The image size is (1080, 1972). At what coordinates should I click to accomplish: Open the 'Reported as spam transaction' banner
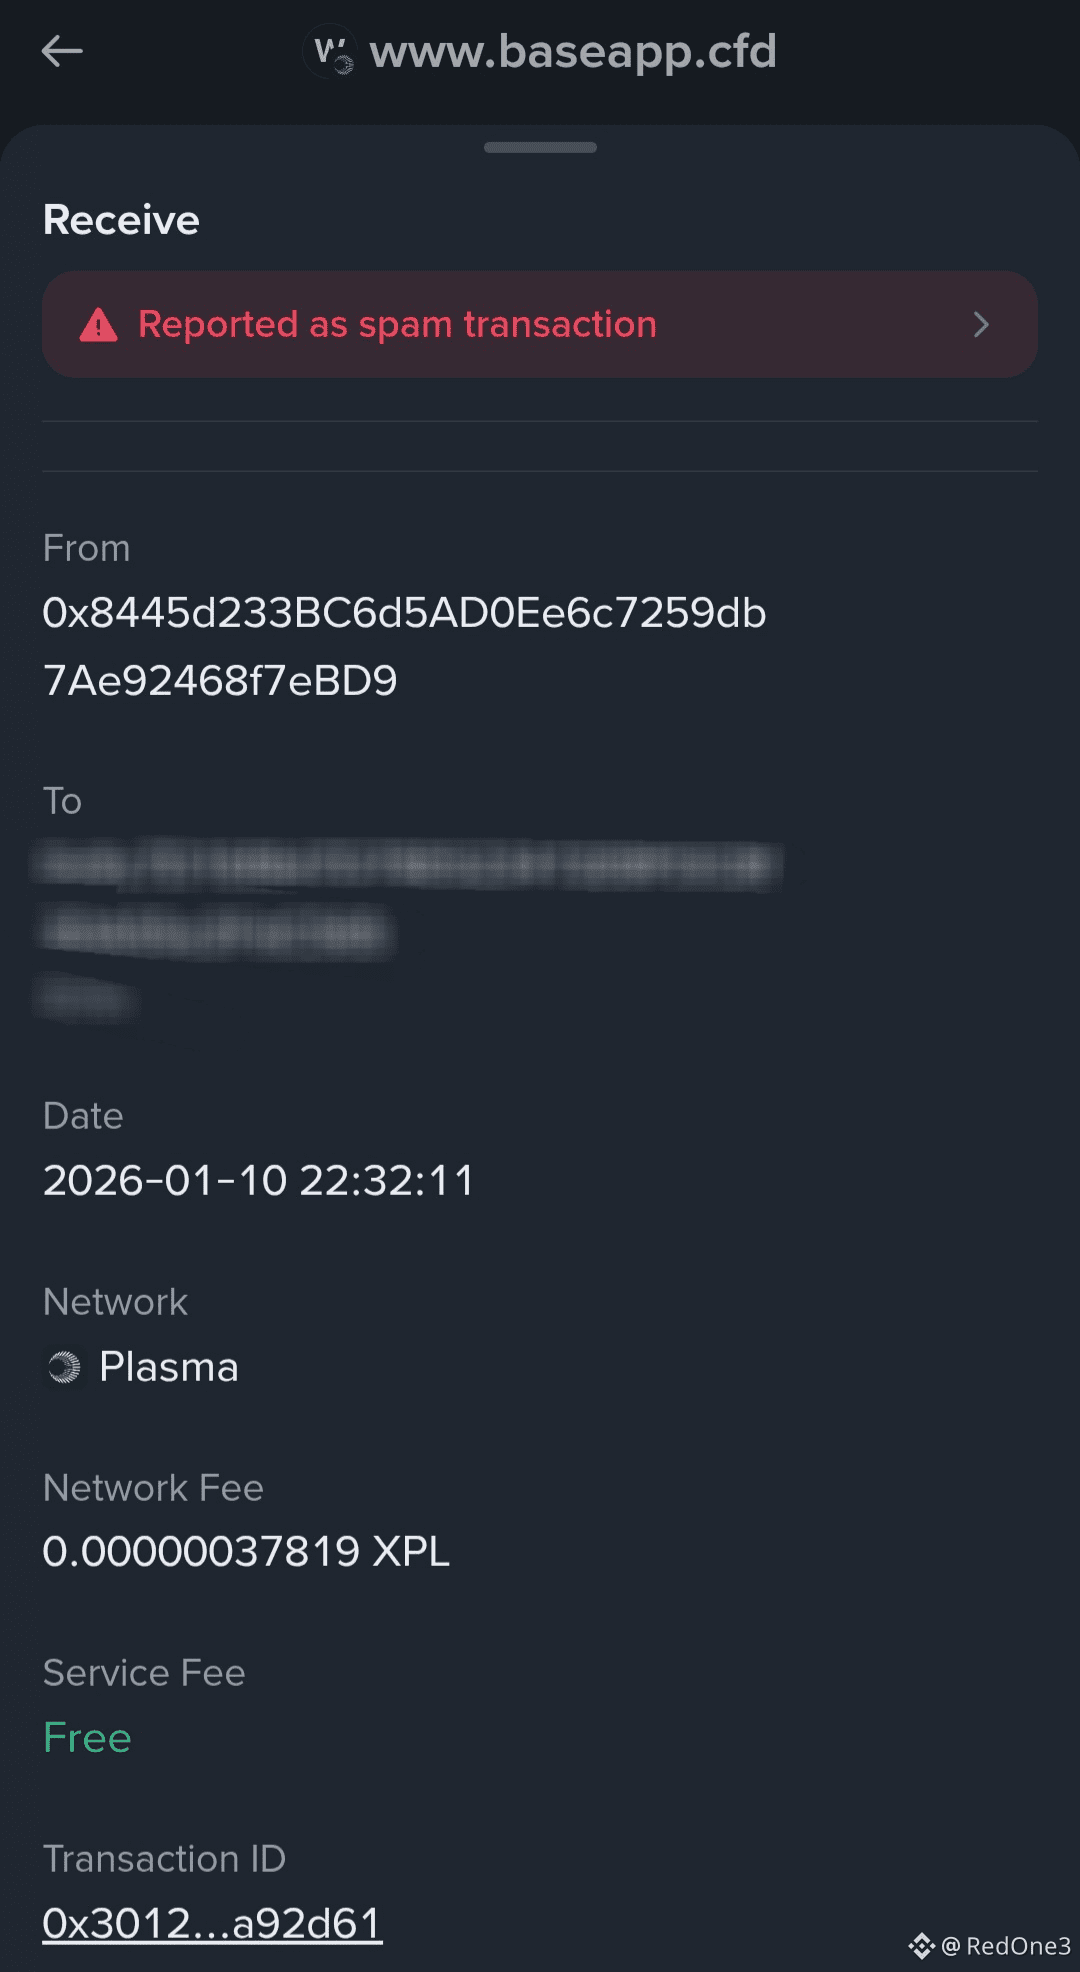(540, 325)
